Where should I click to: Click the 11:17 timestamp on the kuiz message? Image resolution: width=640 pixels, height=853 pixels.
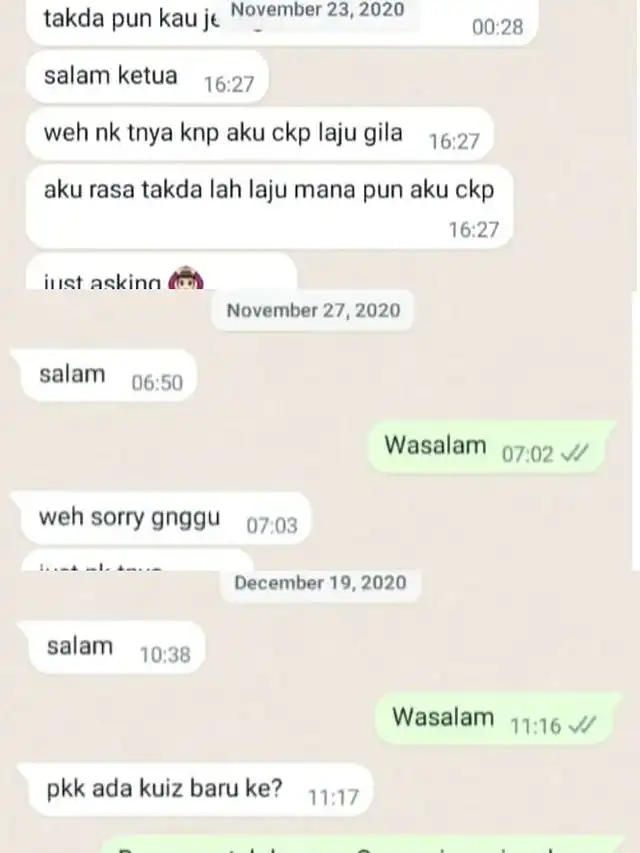[334, 797]
